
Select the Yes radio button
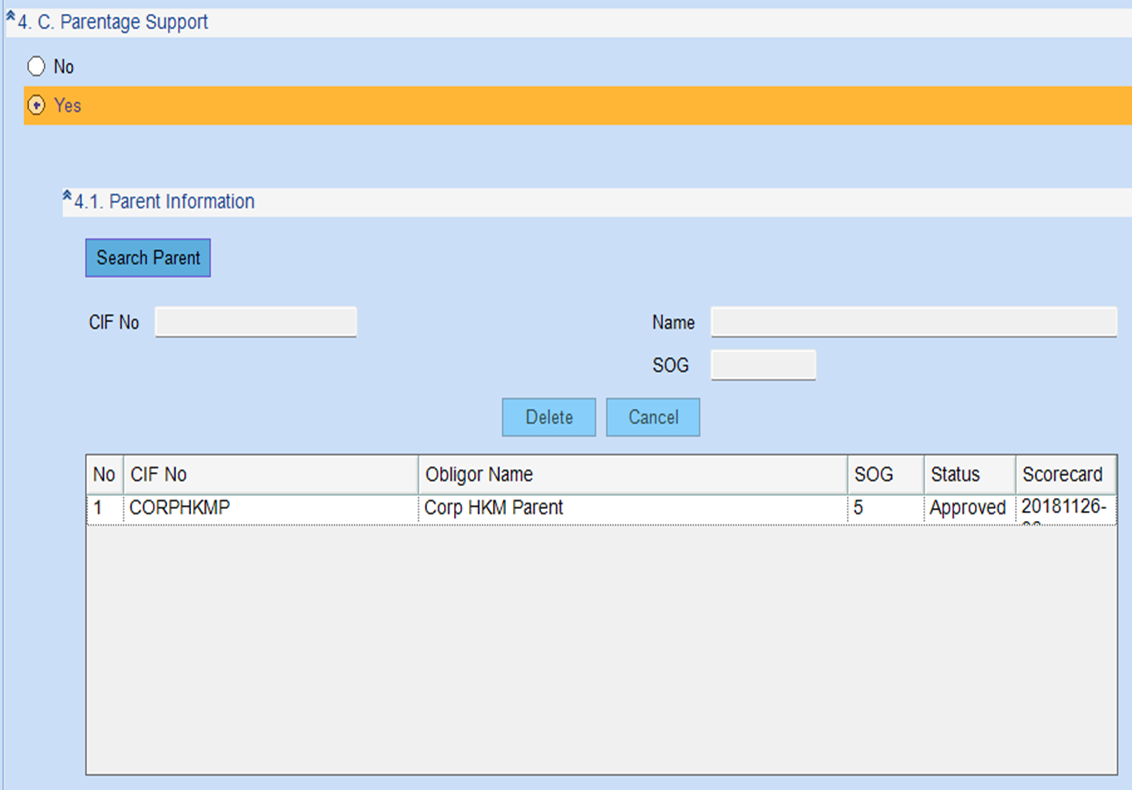37,105
